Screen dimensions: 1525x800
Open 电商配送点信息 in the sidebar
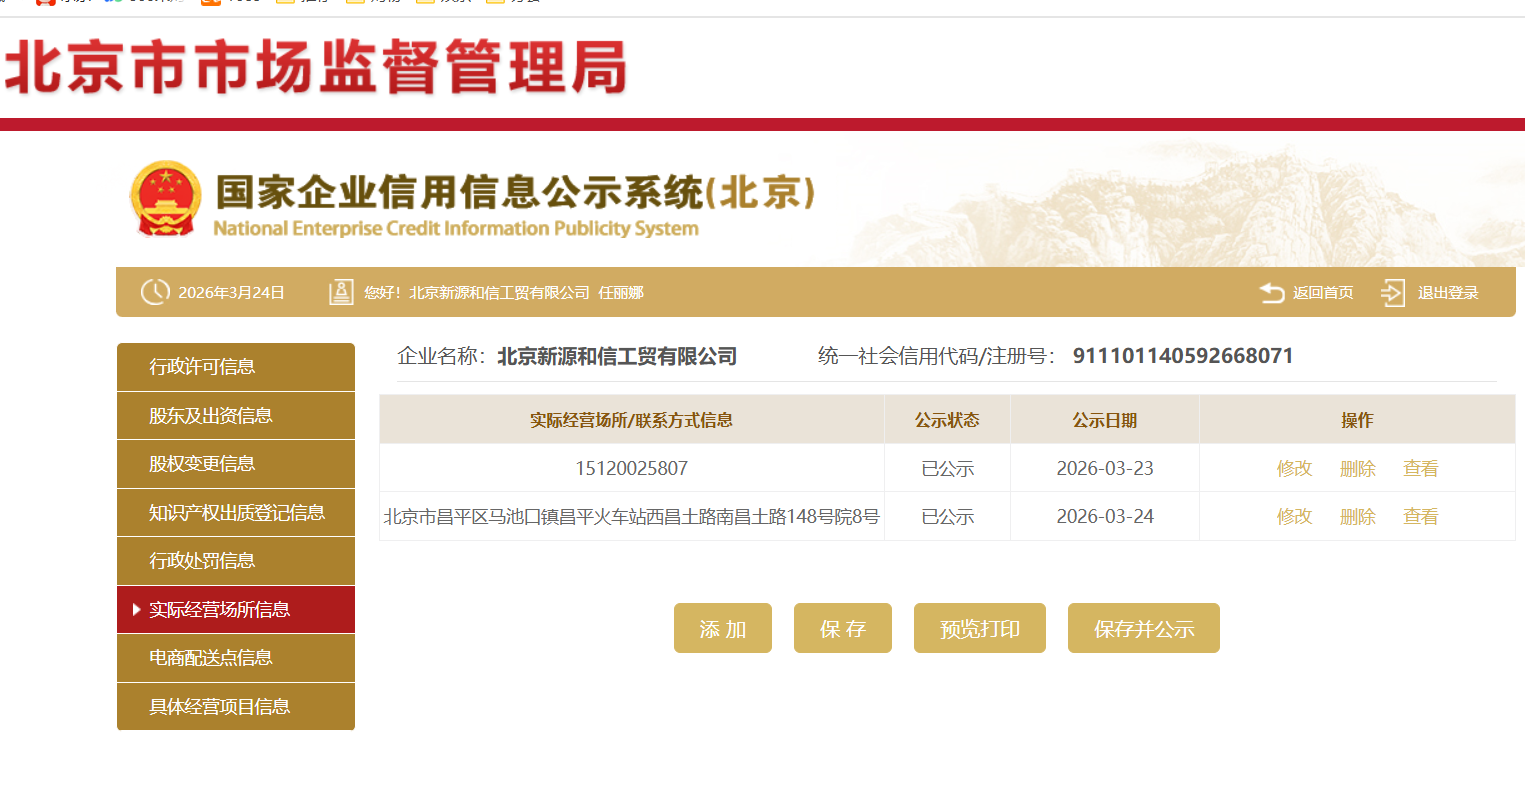pos(236,658)
